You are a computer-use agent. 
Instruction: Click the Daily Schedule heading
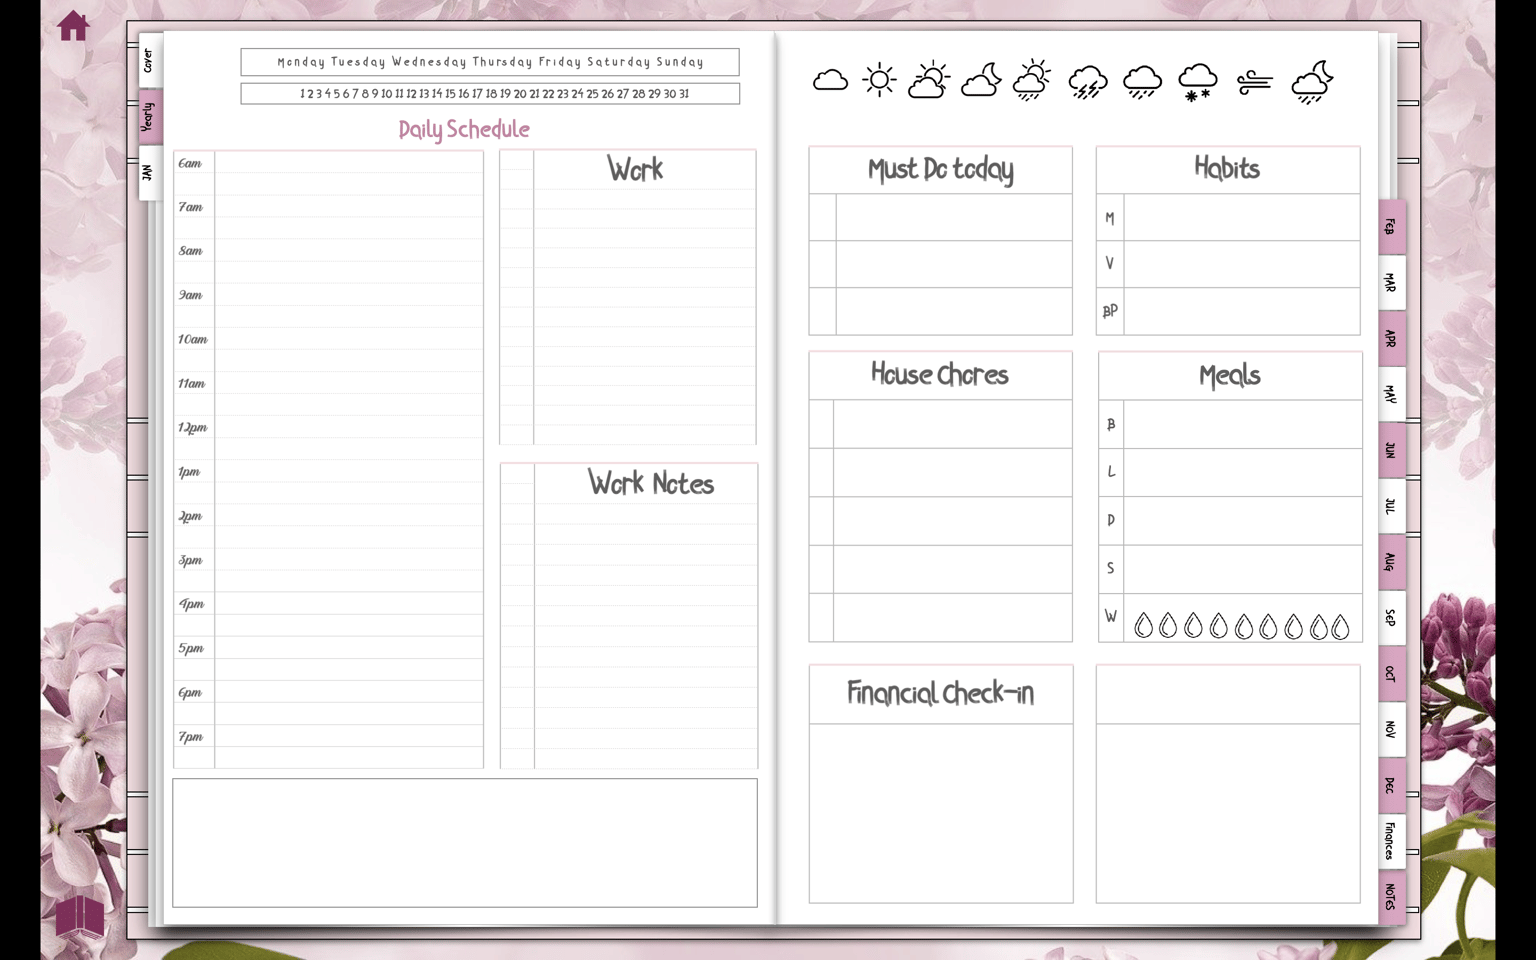pos(464,129)
